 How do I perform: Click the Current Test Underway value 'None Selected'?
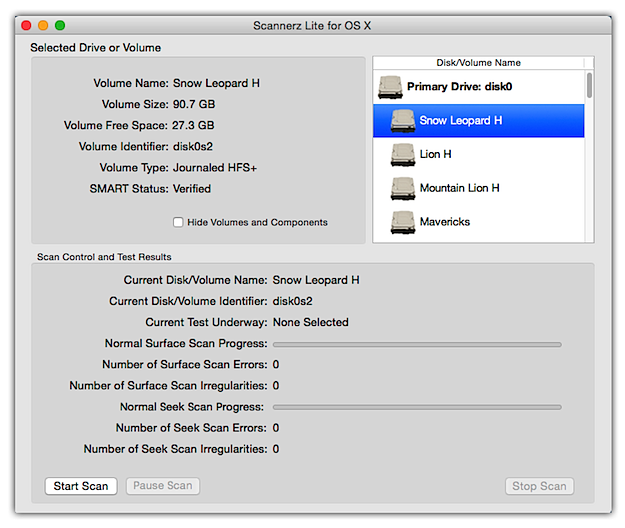point(311,322)
